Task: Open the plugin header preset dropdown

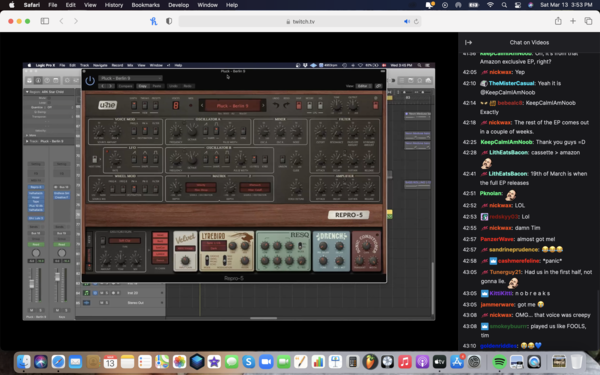Action: click(130, 78)
